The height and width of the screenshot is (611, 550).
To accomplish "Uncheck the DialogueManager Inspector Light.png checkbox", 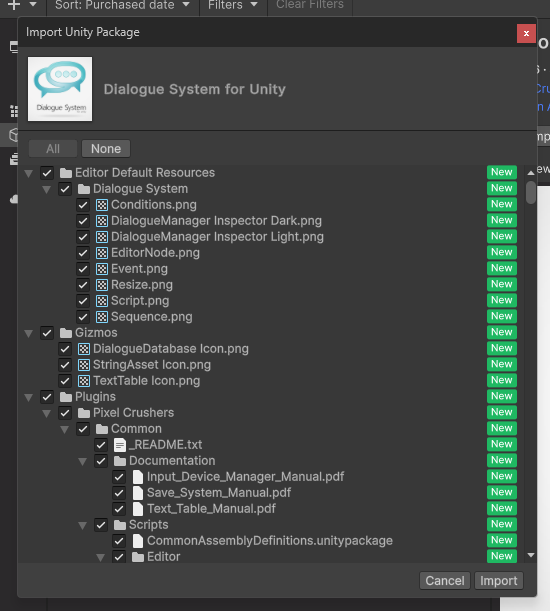I will (x=83, y=237).
